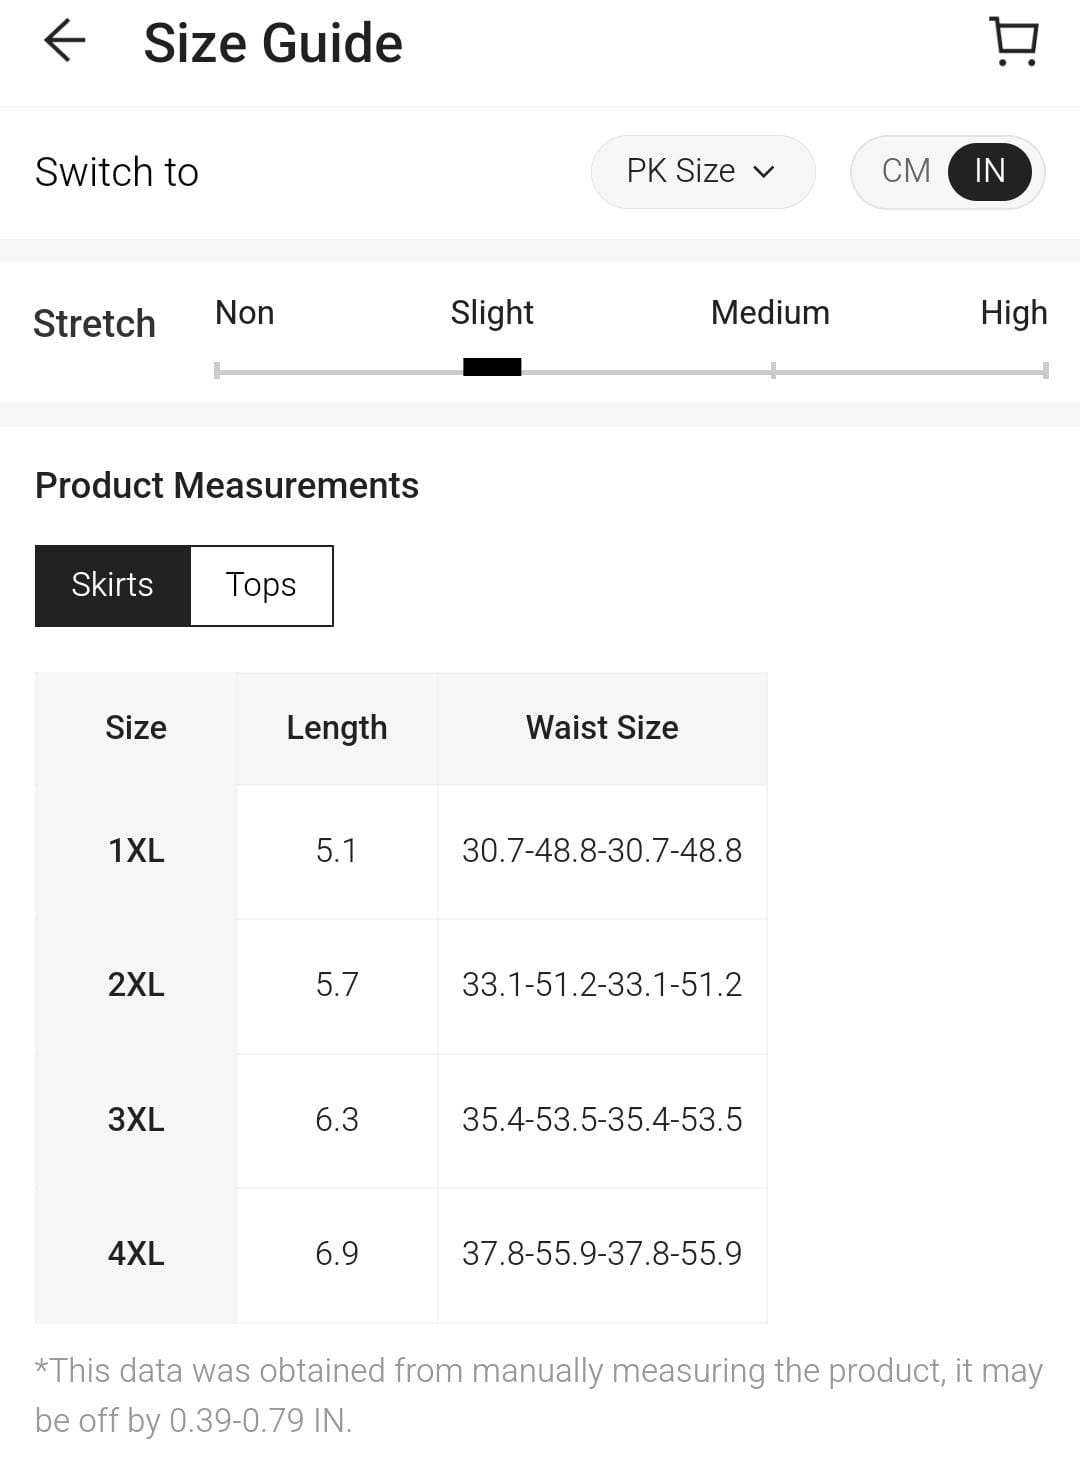
Task: Open the Skirts measurements tab
Action: click(x=112, y=586)
